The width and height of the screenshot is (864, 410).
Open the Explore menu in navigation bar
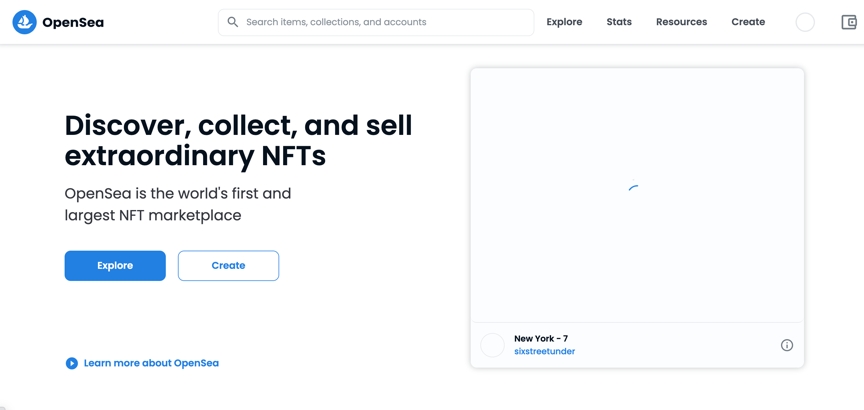564,22
